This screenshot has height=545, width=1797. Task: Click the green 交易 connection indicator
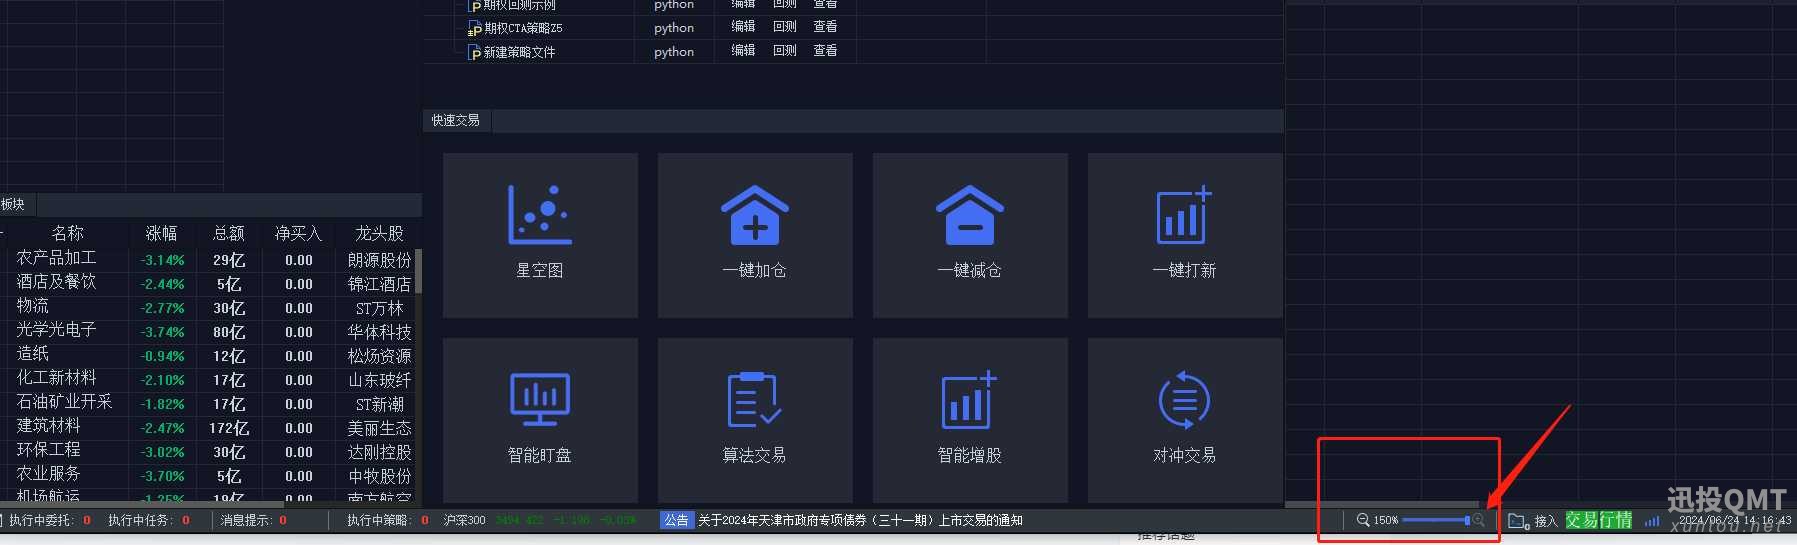pos(1581,520)
